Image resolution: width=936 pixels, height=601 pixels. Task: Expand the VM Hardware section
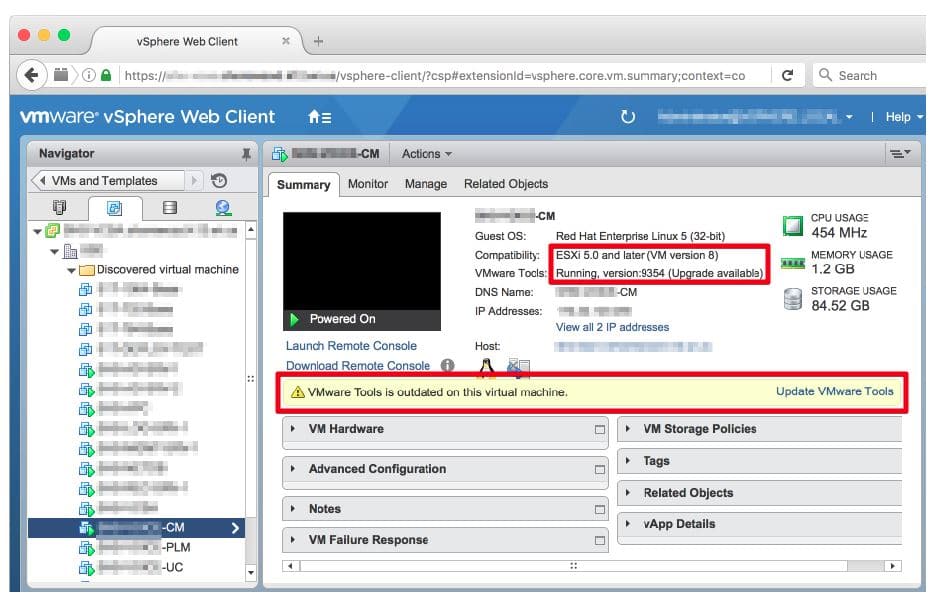coord(293,429)
